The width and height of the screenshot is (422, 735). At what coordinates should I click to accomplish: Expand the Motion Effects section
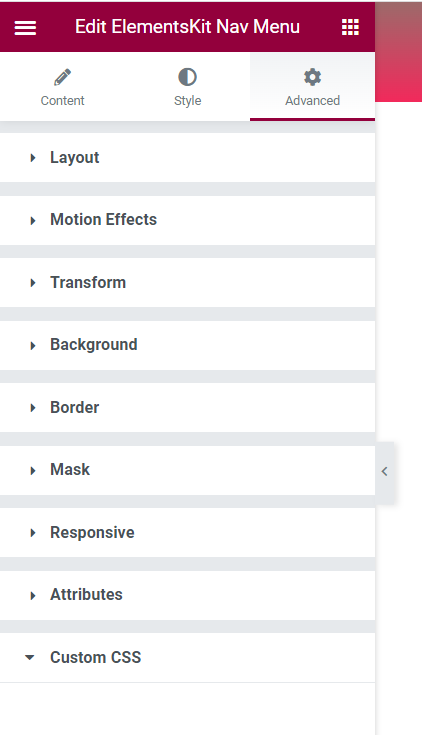[x=188, y=220]
